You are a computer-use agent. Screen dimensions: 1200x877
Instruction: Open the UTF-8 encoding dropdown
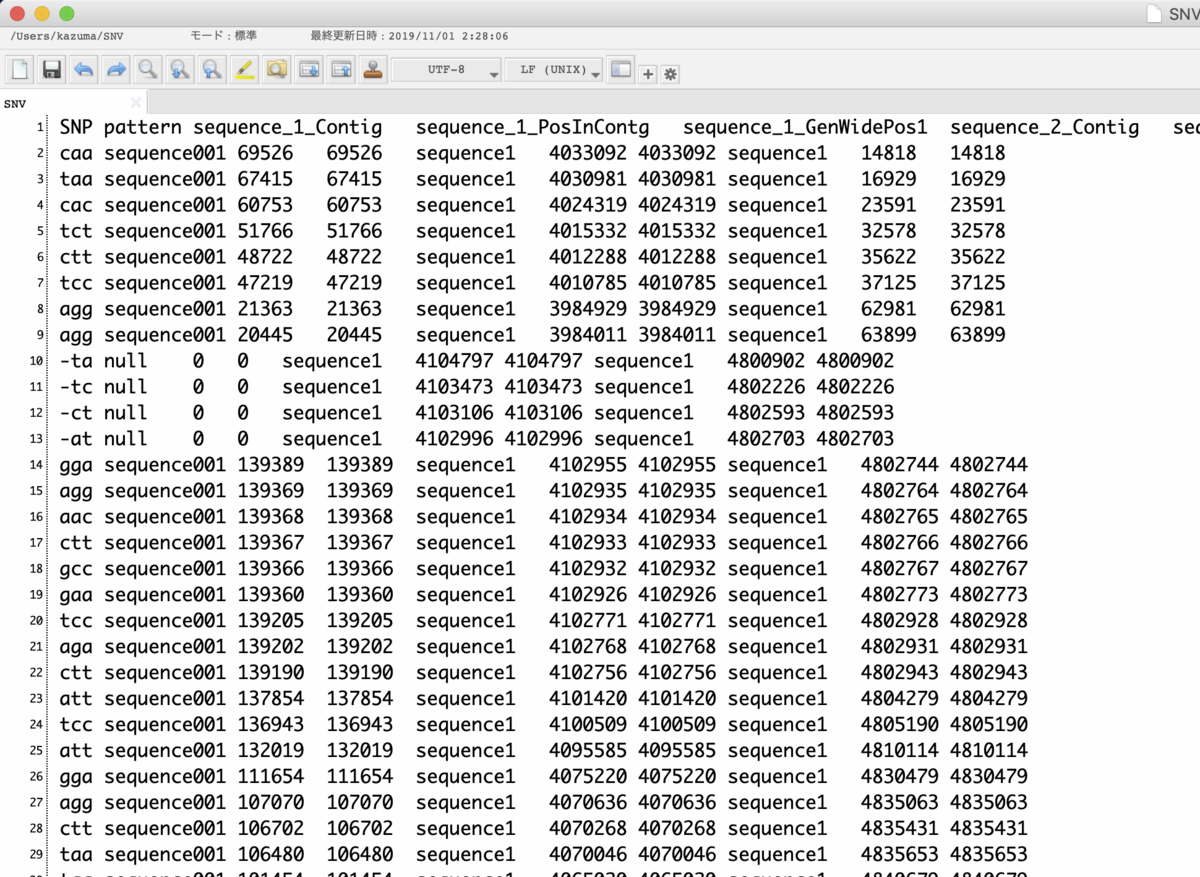pyautogui.click(x=446, y=71)
